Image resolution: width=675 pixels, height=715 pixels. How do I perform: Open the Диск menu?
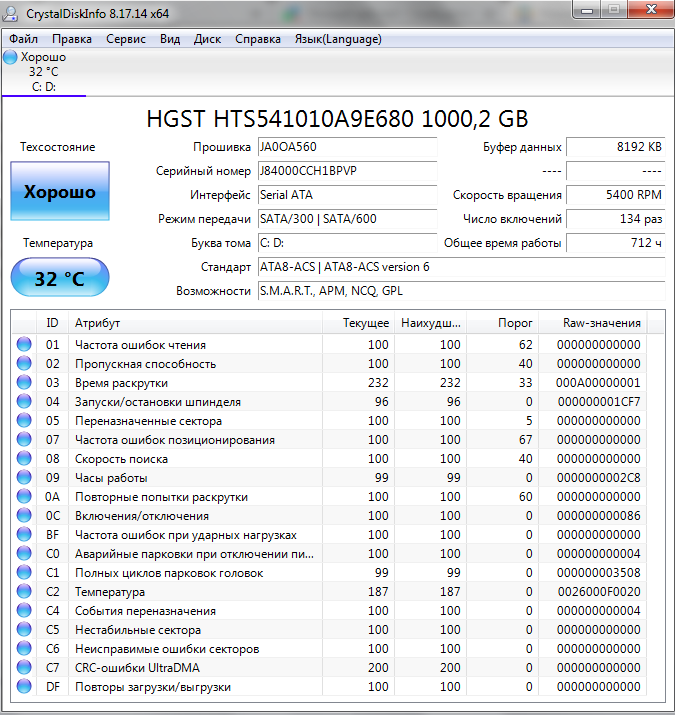click(x=207, y=39)
